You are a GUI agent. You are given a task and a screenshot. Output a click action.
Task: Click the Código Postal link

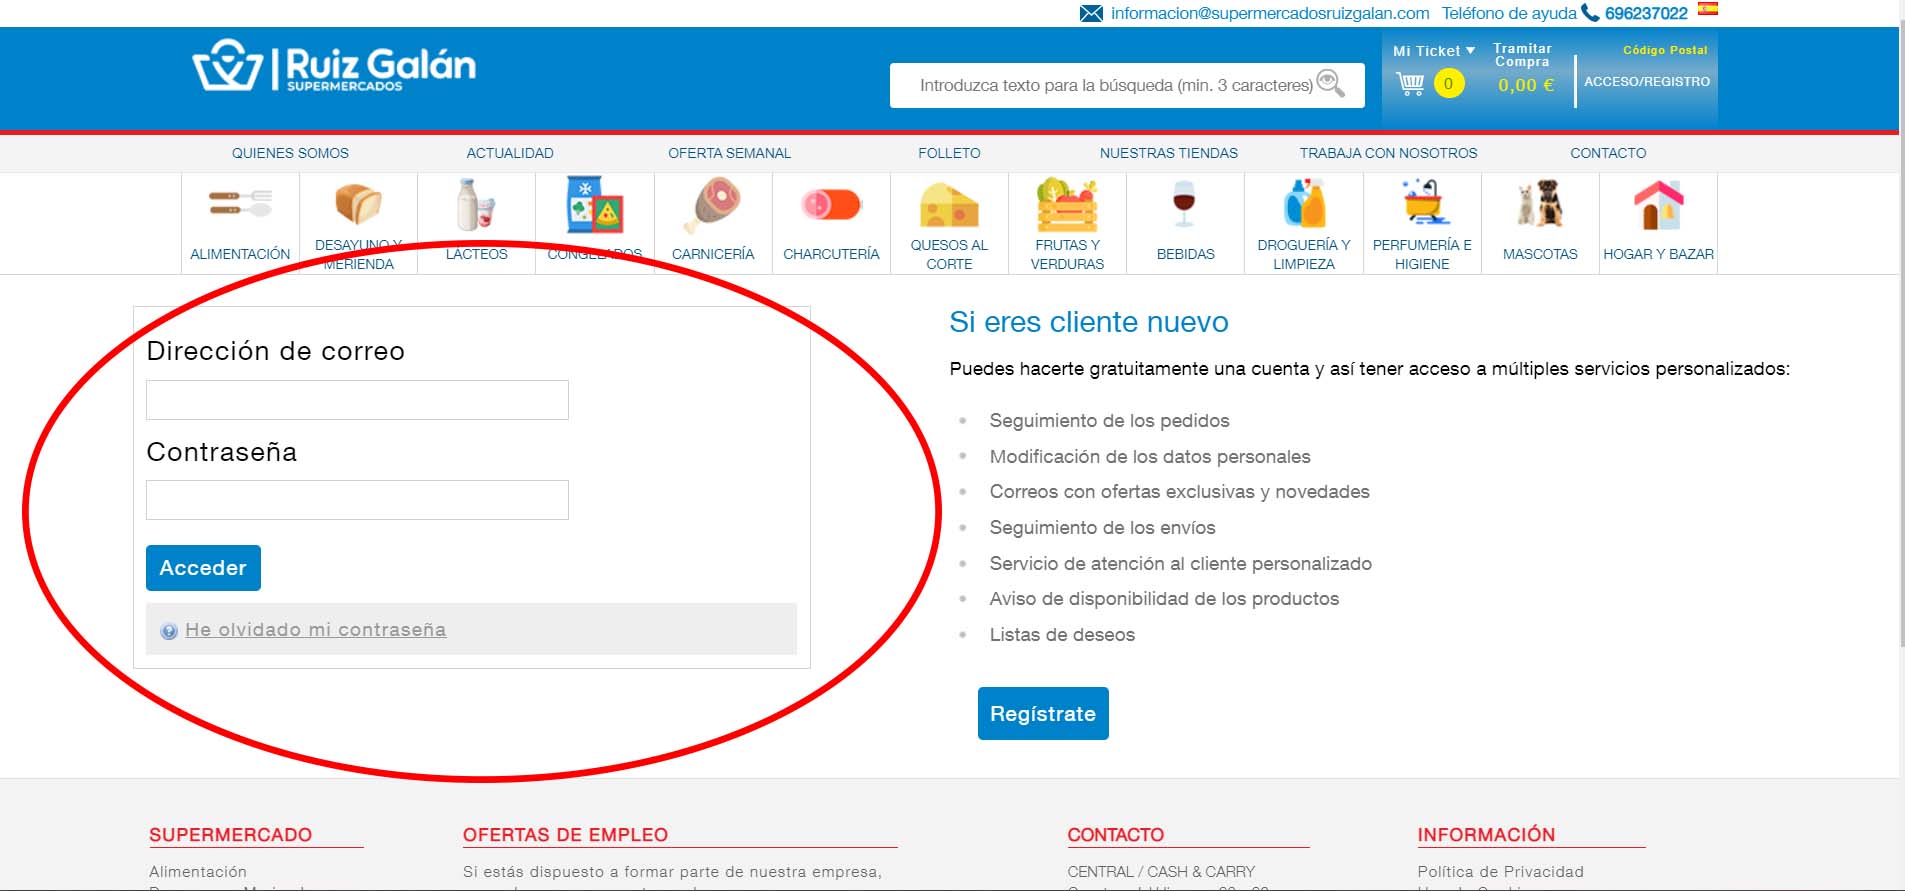pyautogui.click(x=1665, y=50)
